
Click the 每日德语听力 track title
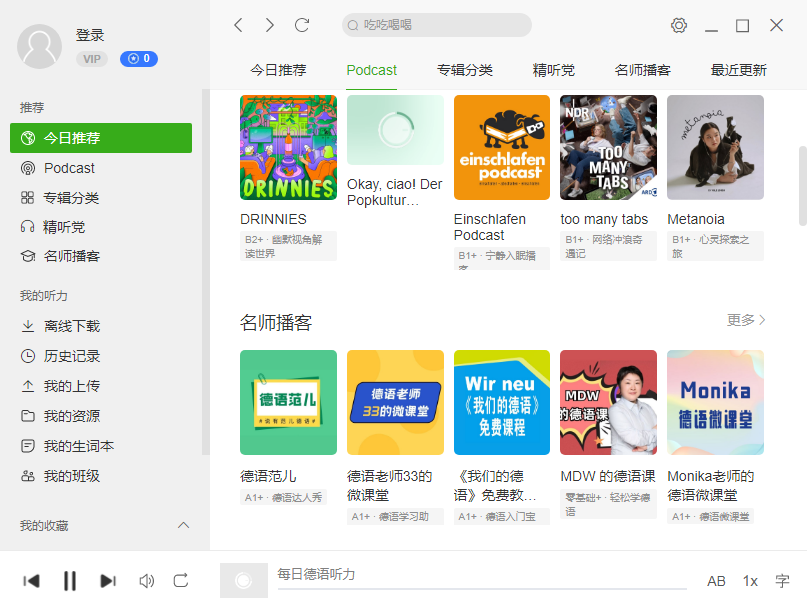click(x=316, y=574)
